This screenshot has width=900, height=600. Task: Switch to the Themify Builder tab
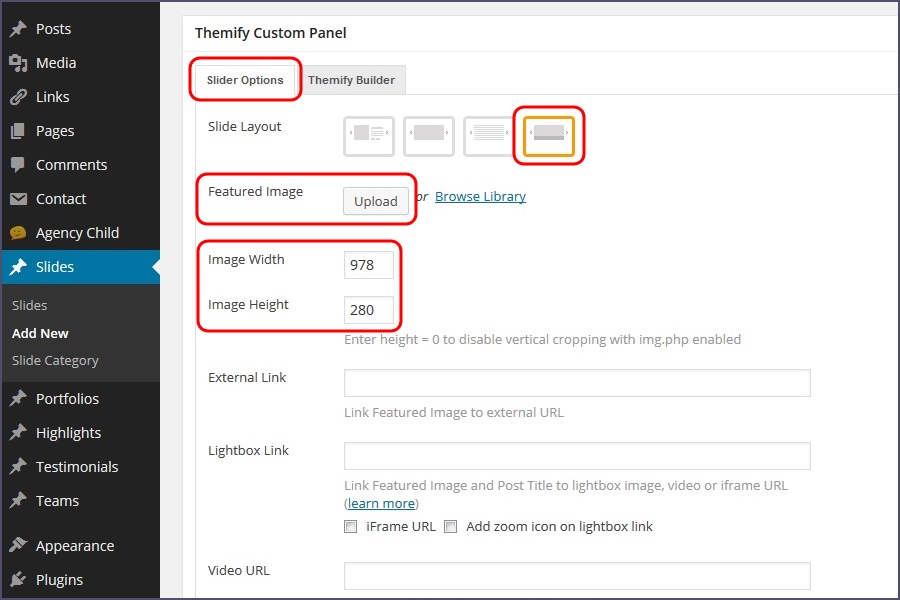(x=351, y=80)
